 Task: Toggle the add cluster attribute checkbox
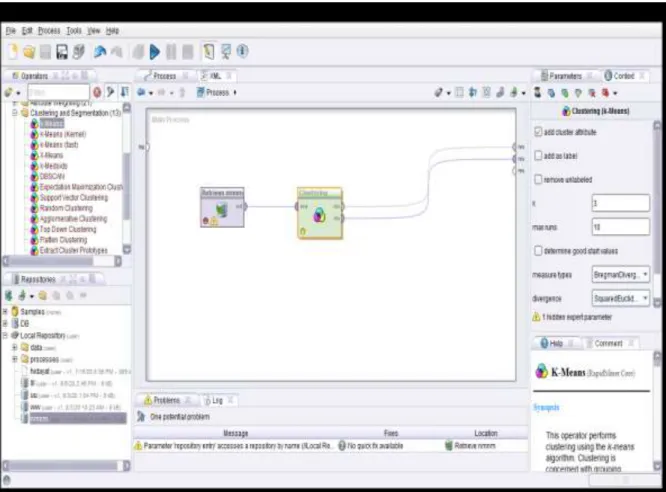click(538, 132)
